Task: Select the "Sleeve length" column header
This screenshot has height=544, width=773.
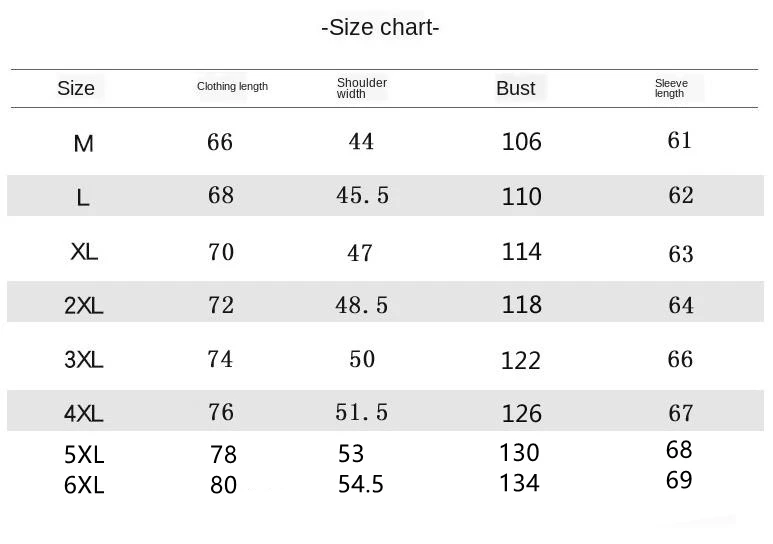Action: point(671,88)
